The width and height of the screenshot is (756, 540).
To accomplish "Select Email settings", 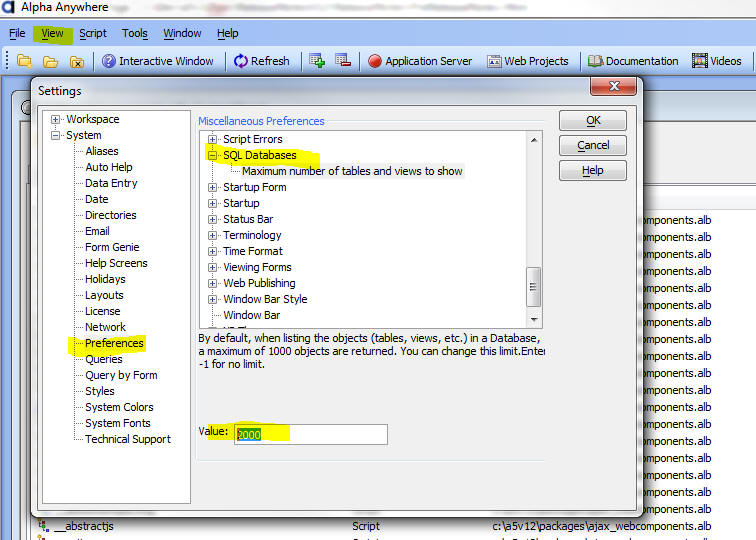I will [x=97, y=231].
